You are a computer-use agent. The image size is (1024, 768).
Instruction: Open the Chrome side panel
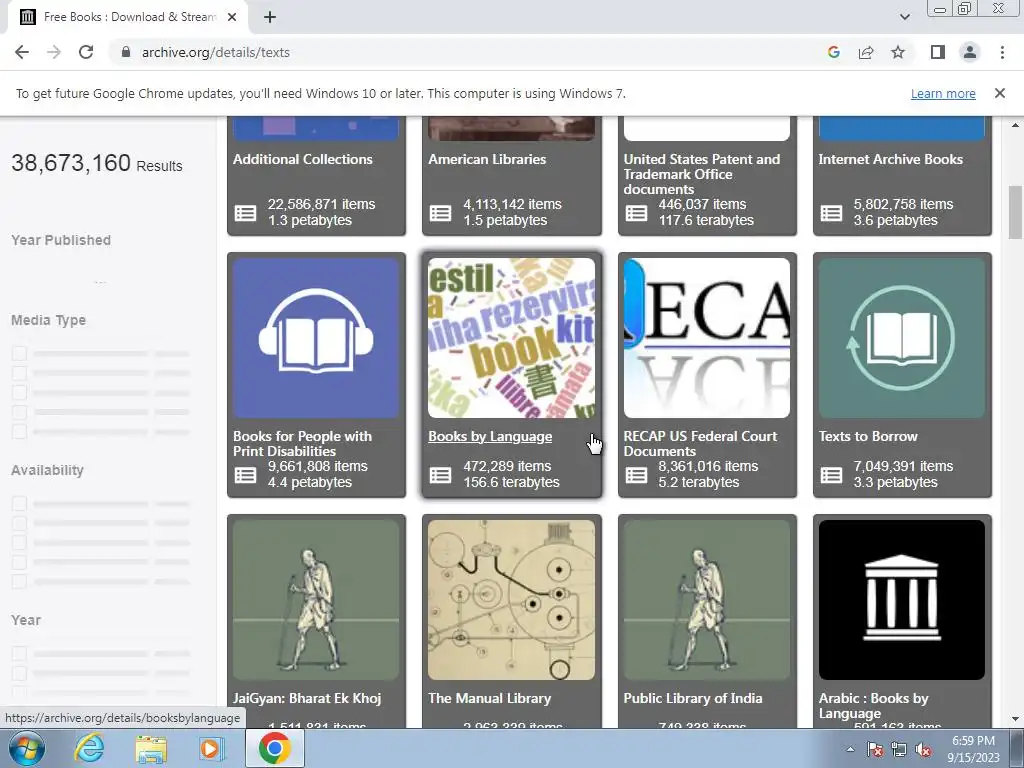pos(937,52)
